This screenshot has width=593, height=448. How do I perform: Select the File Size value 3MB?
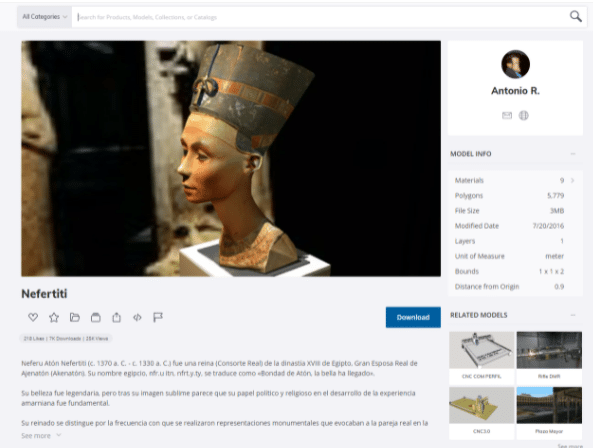557,211
